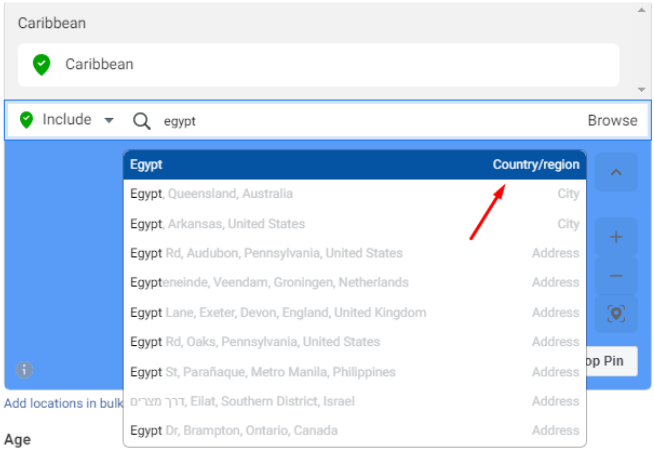This screenshot has width=654, height=459.
Task: Zoom out the map with minus icon
Action: (x=616, y=276)
